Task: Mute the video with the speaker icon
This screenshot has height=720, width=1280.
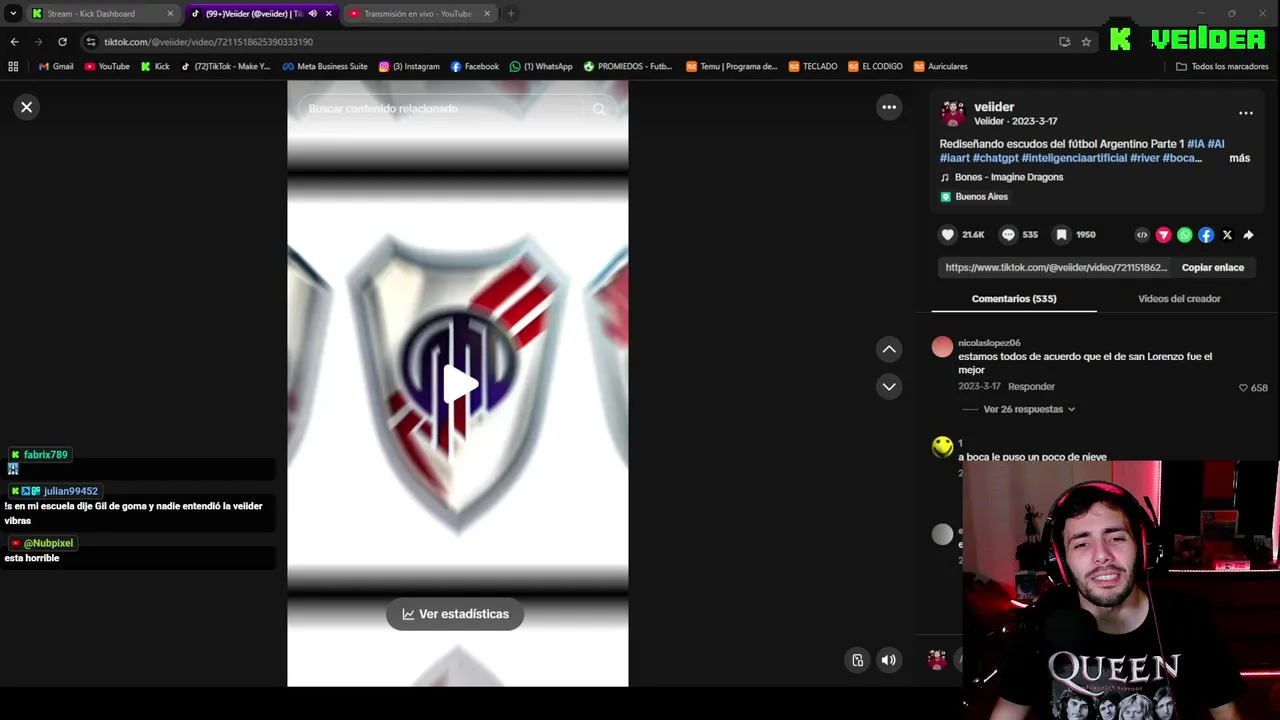Action: [888, 660]
